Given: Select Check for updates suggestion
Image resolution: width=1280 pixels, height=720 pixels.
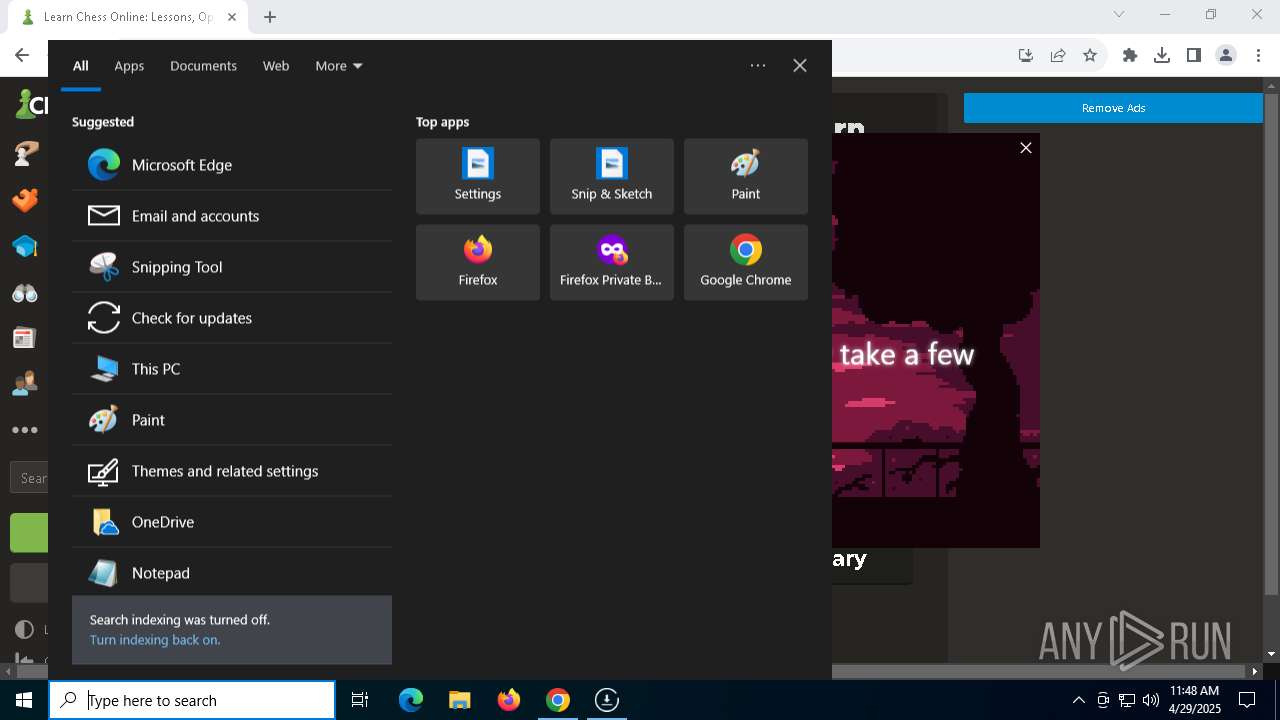Looking at the screenshot, I should point(232,318).
